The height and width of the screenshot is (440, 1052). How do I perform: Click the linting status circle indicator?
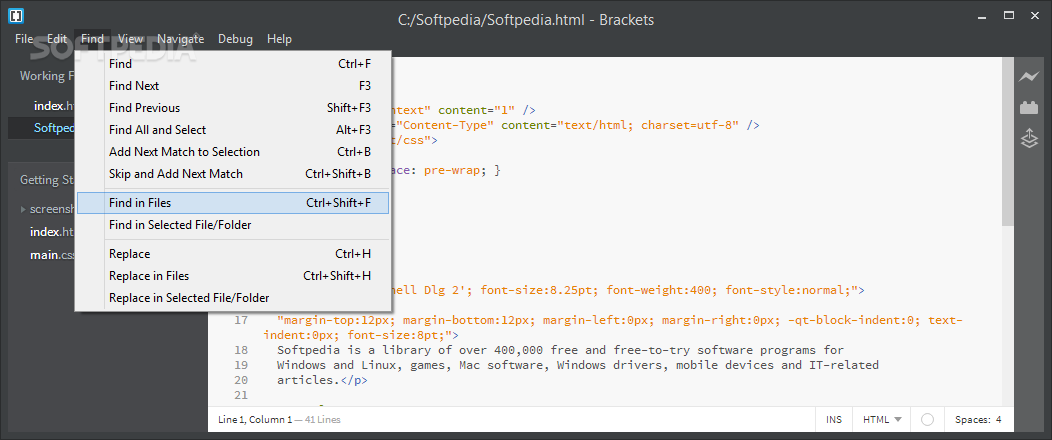927,420
